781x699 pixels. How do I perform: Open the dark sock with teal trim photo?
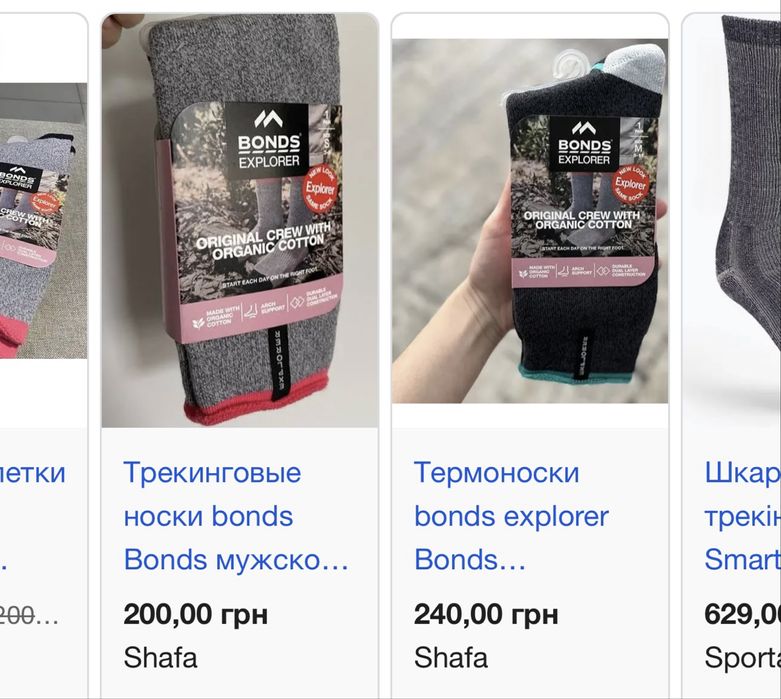click(x=530, y=221)
